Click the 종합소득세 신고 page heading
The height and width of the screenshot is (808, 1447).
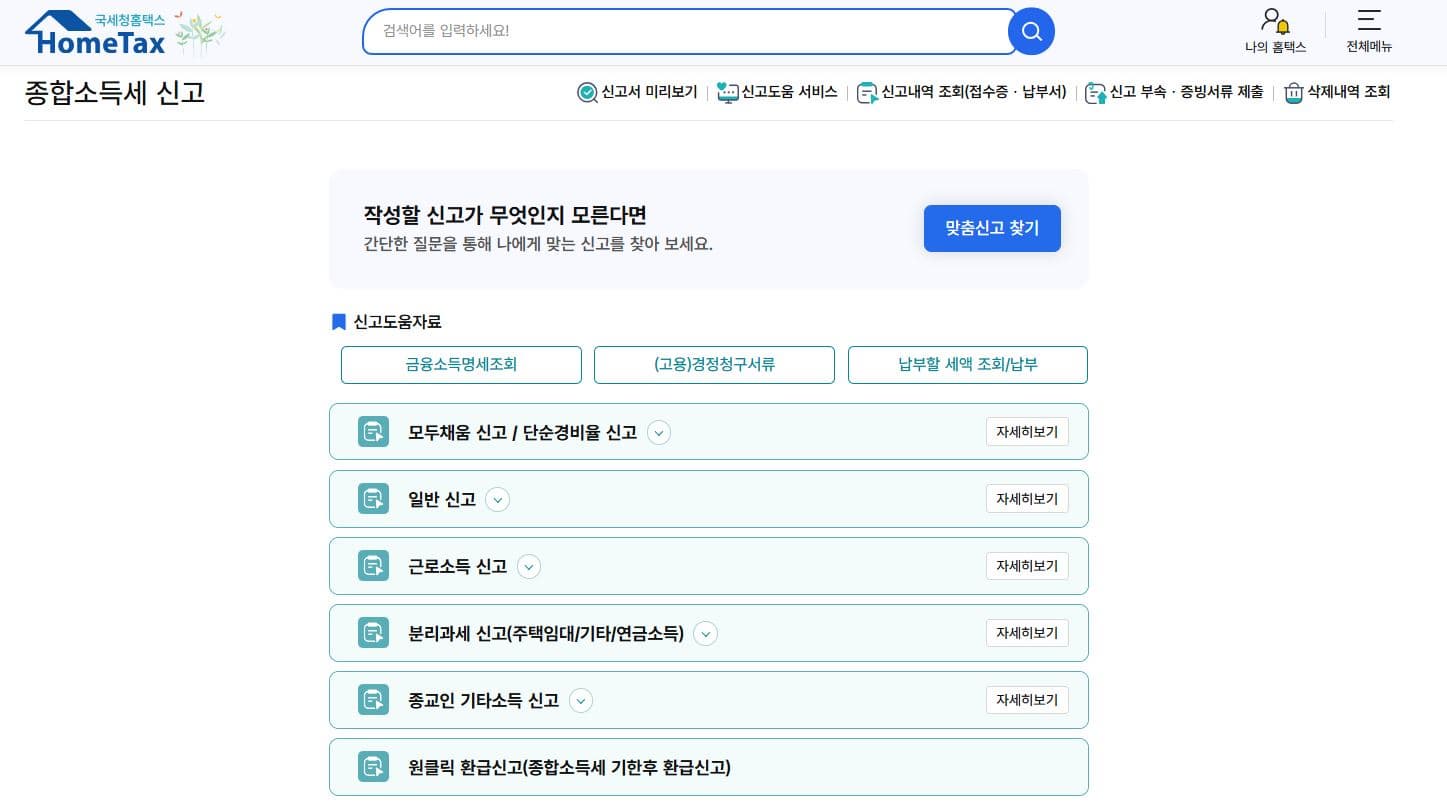pyautogui.click(x=115, y=93)
